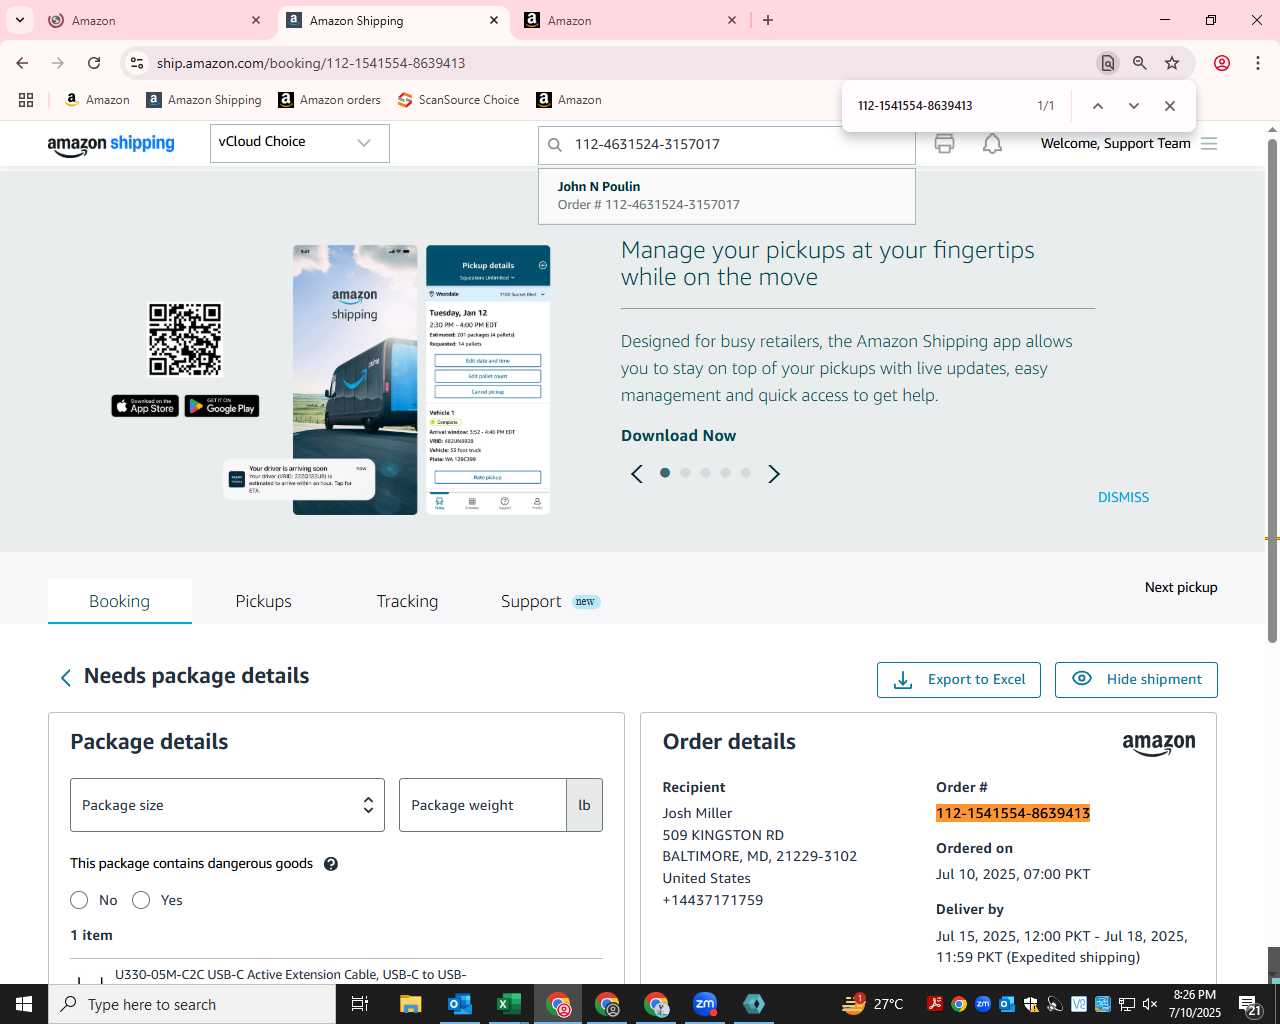Viewport: 1280px width, 1024px height.
Task: Click the Task View icon on the taskbar
Action: (x=360, y=1004)
